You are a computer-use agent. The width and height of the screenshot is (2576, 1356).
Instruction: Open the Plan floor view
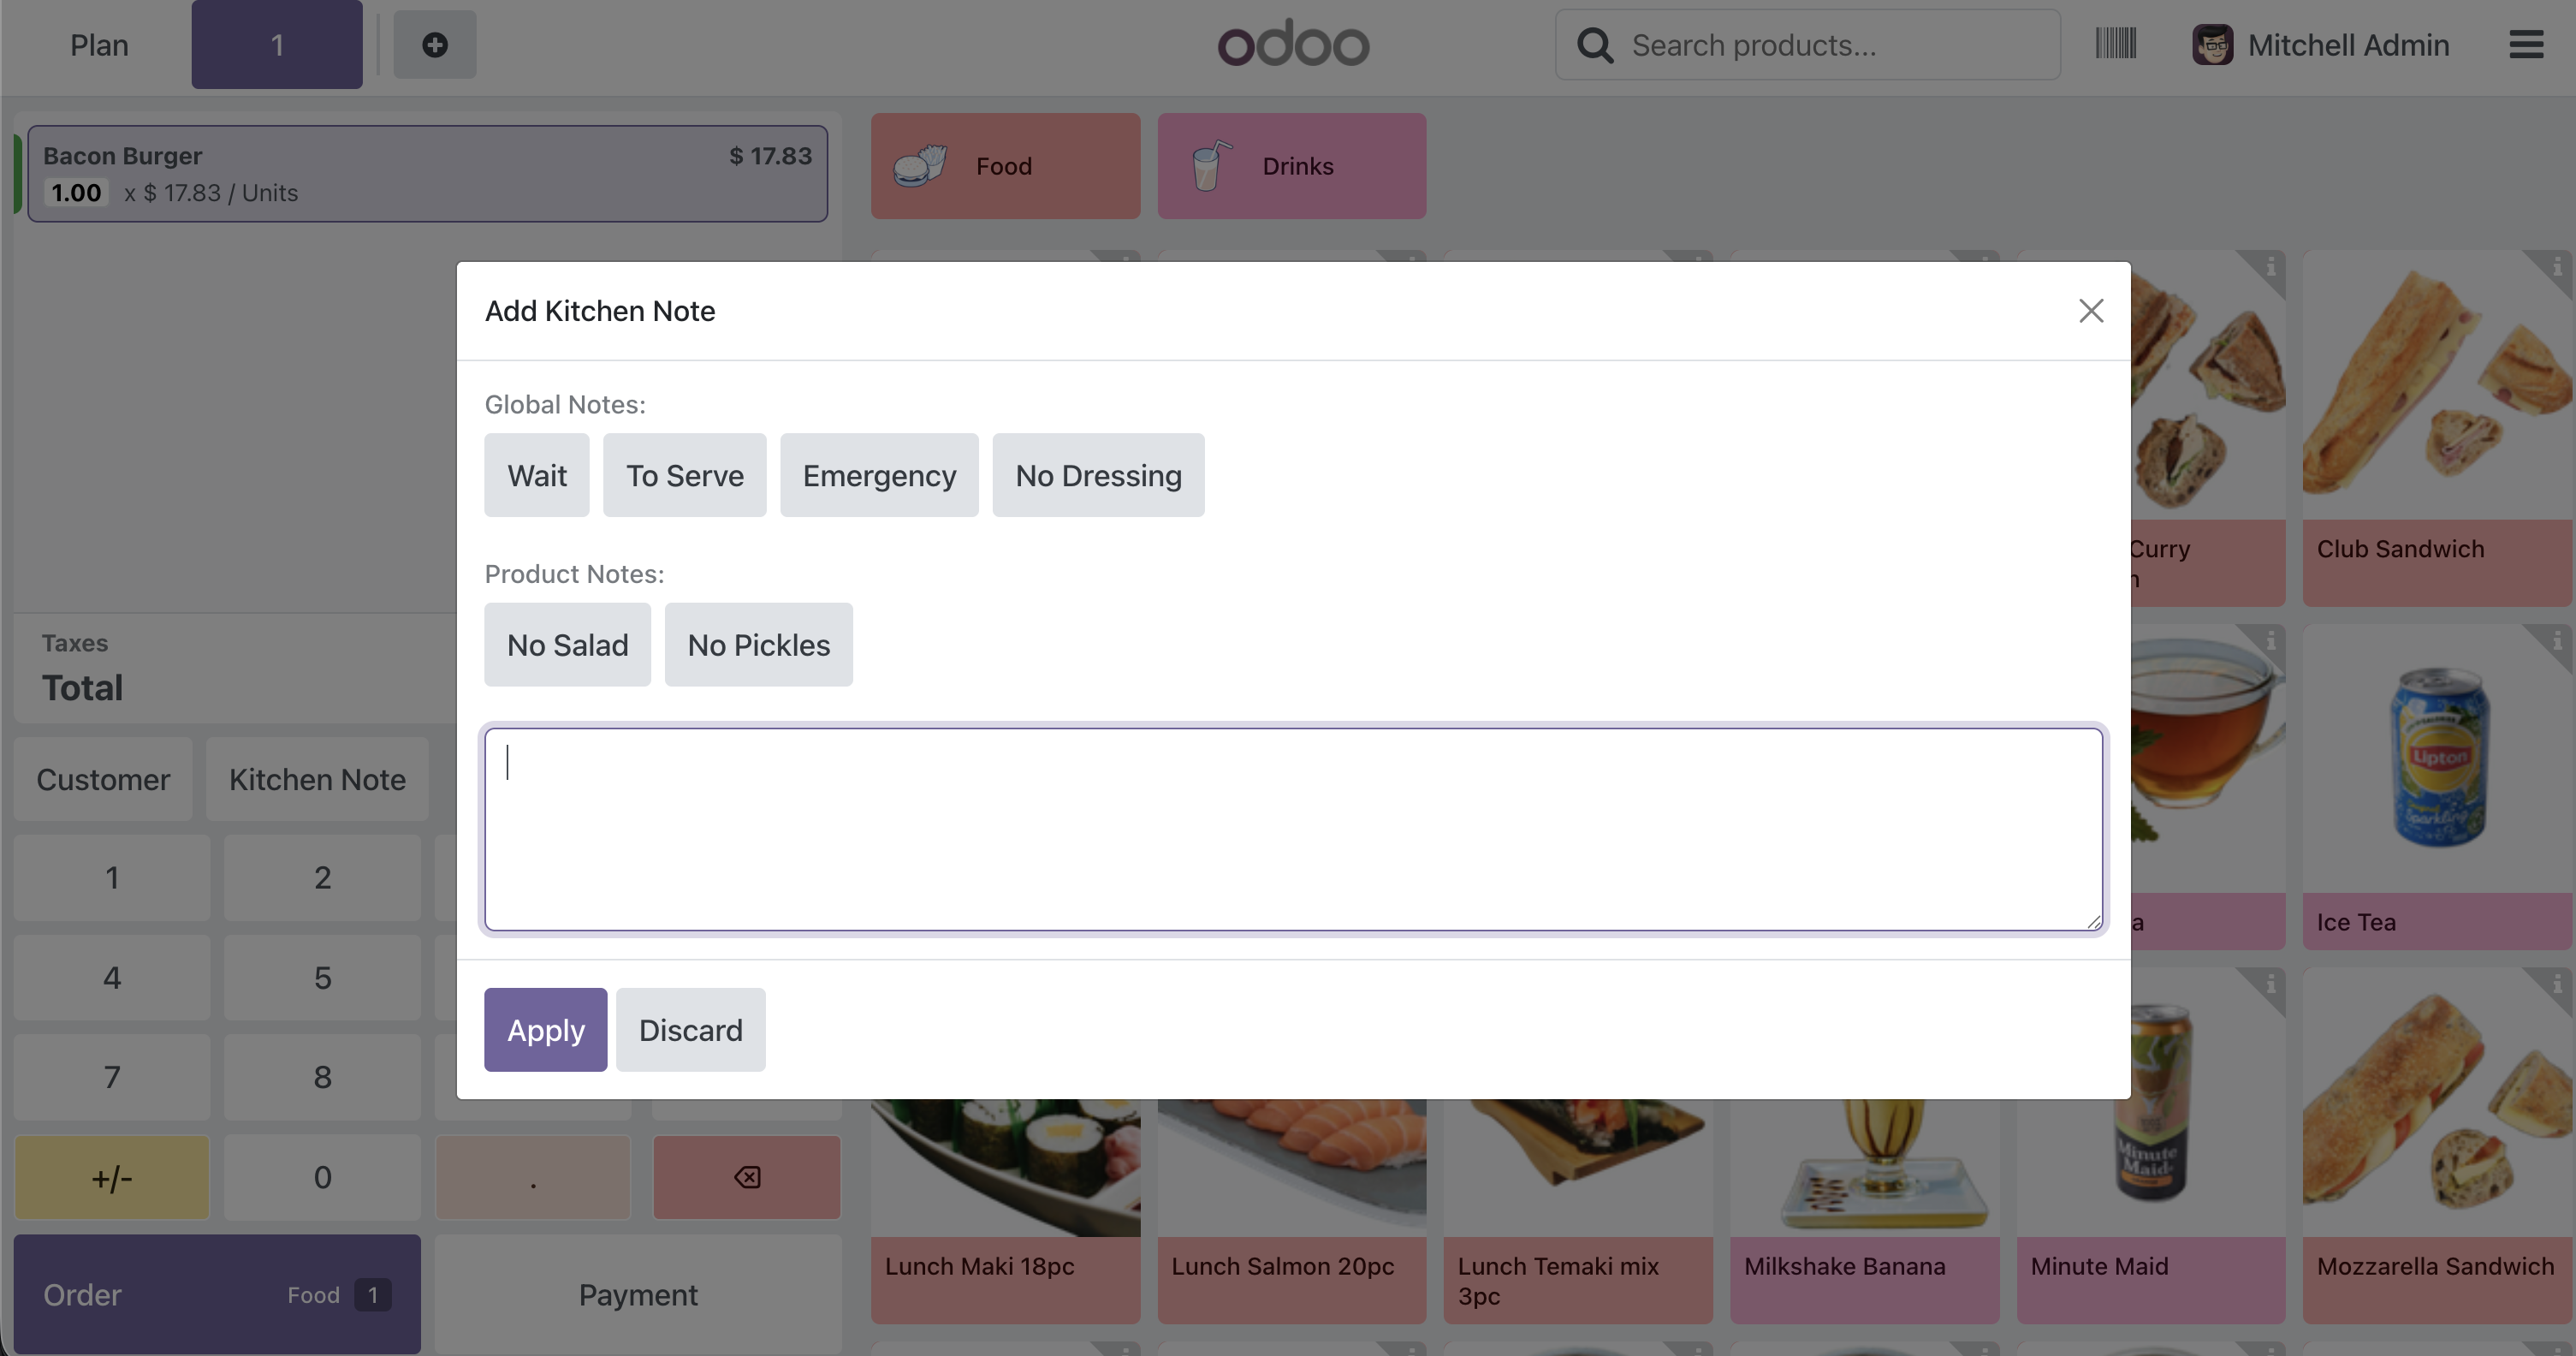(x=99, y=45)
